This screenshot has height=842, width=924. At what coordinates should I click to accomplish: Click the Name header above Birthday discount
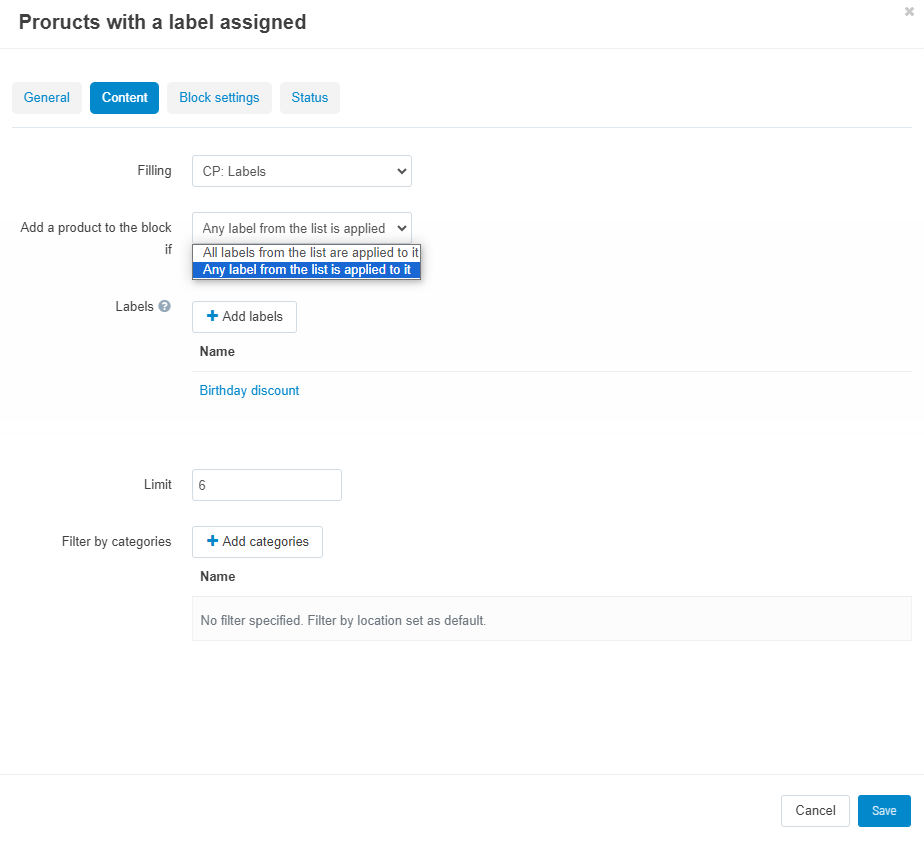click(x=217, y=352)
